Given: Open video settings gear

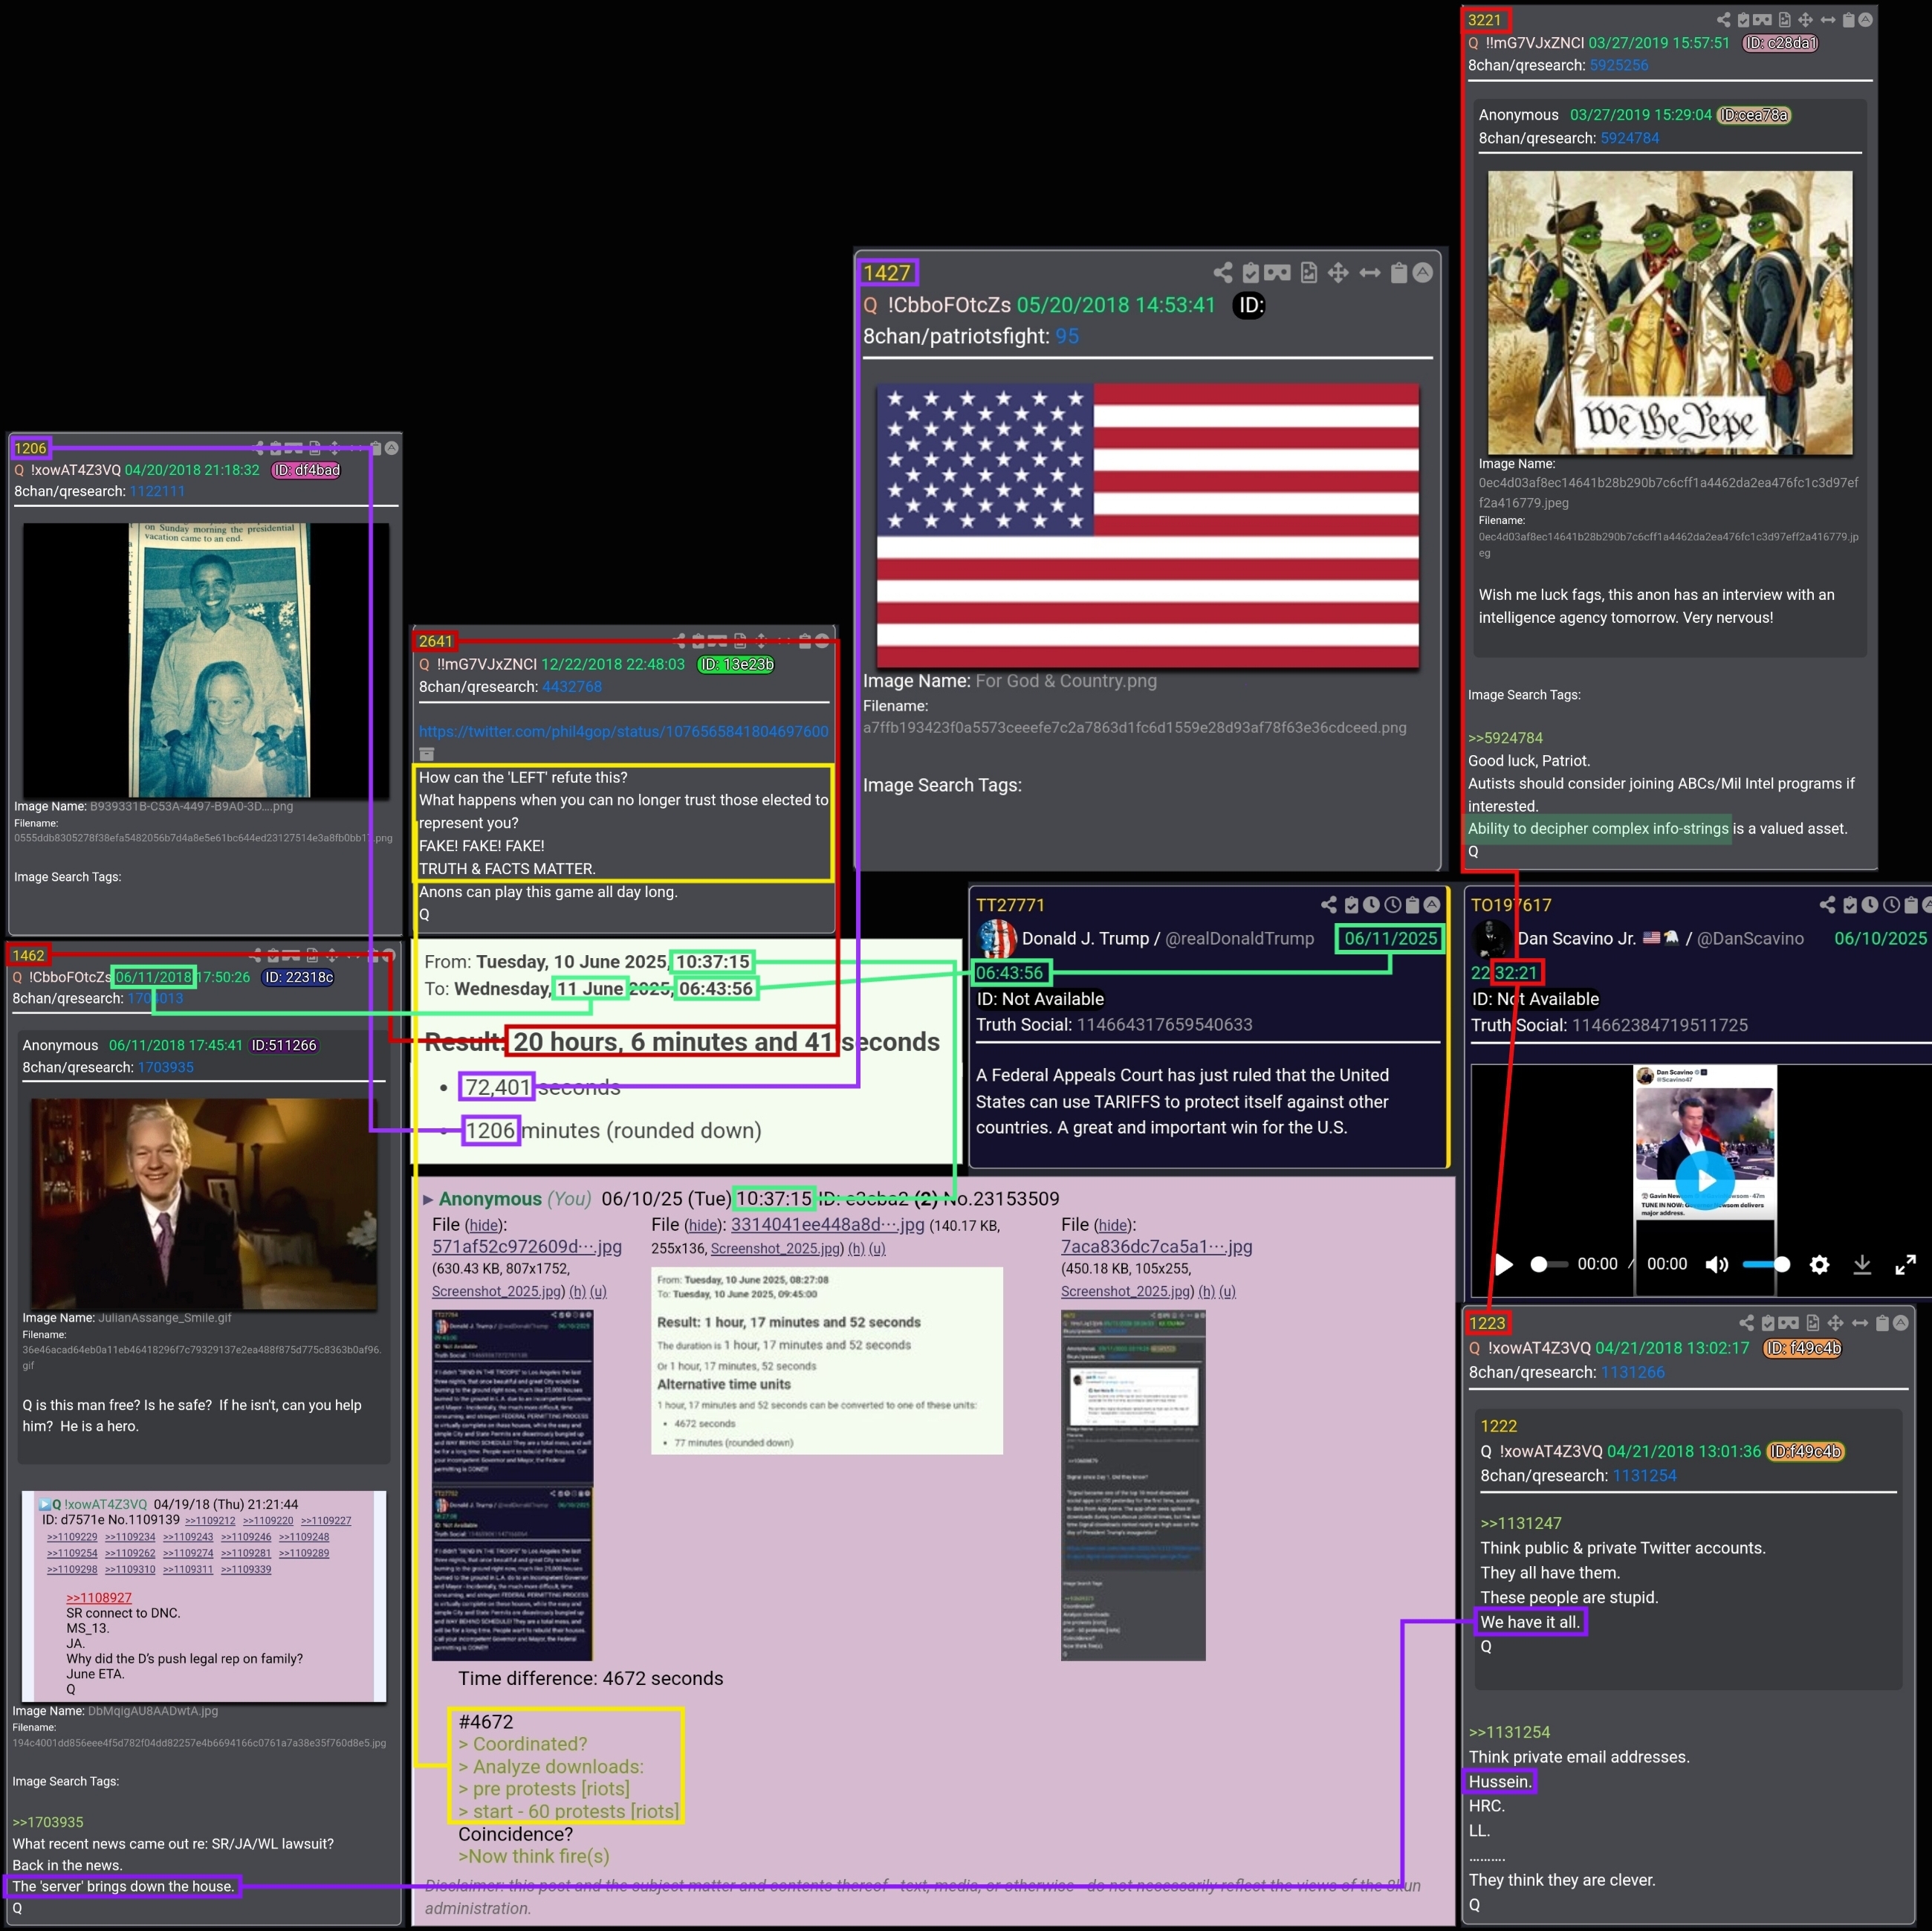Looking at the screenshot, I should pyautogui.click(x=1819, y=1264).
